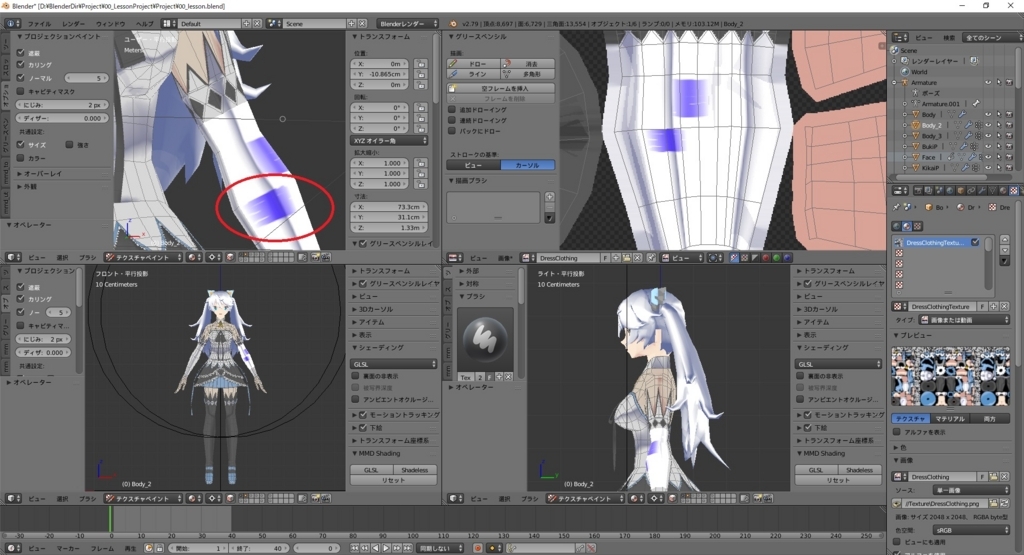Click screen layout selector icon beside Default
The width and height of the screenshot is (1024, 555).
pos(168,24)
